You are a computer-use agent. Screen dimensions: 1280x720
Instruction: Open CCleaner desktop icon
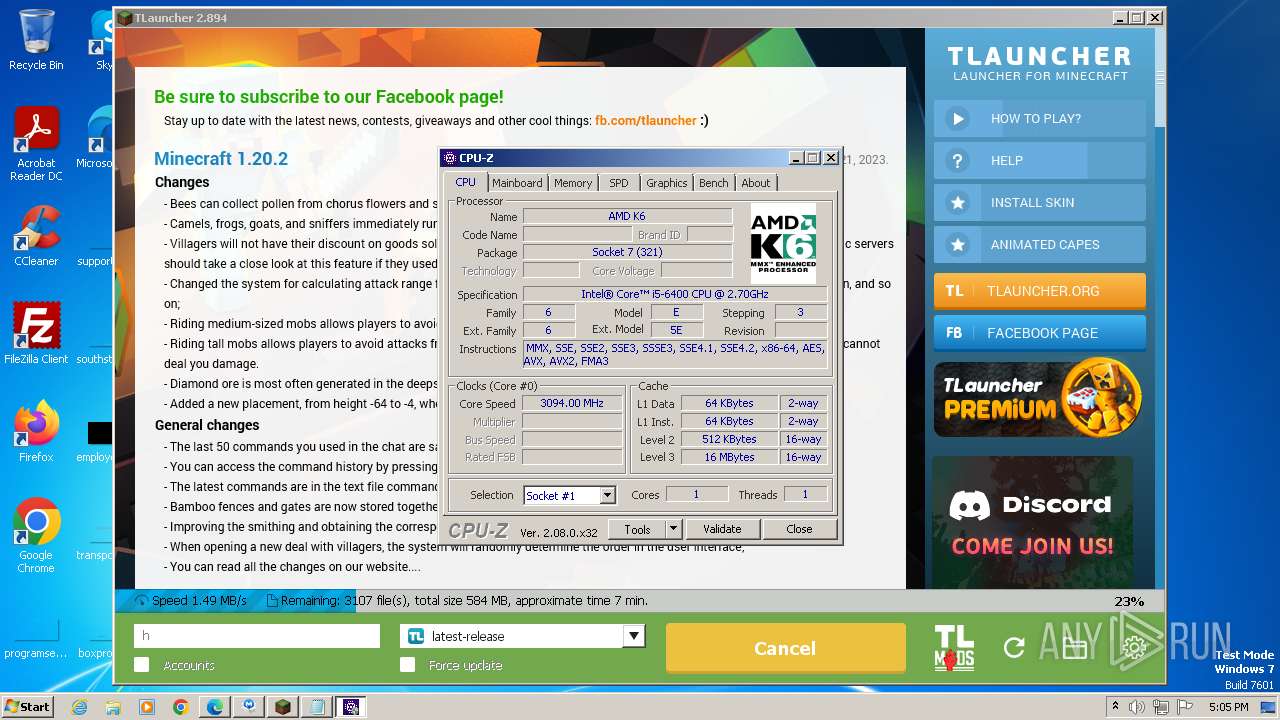(36, 236)
